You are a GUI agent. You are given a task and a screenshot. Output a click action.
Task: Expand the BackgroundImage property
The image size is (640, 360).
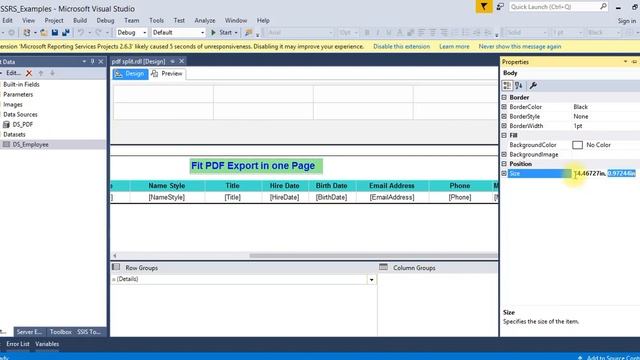click(504, 154)
